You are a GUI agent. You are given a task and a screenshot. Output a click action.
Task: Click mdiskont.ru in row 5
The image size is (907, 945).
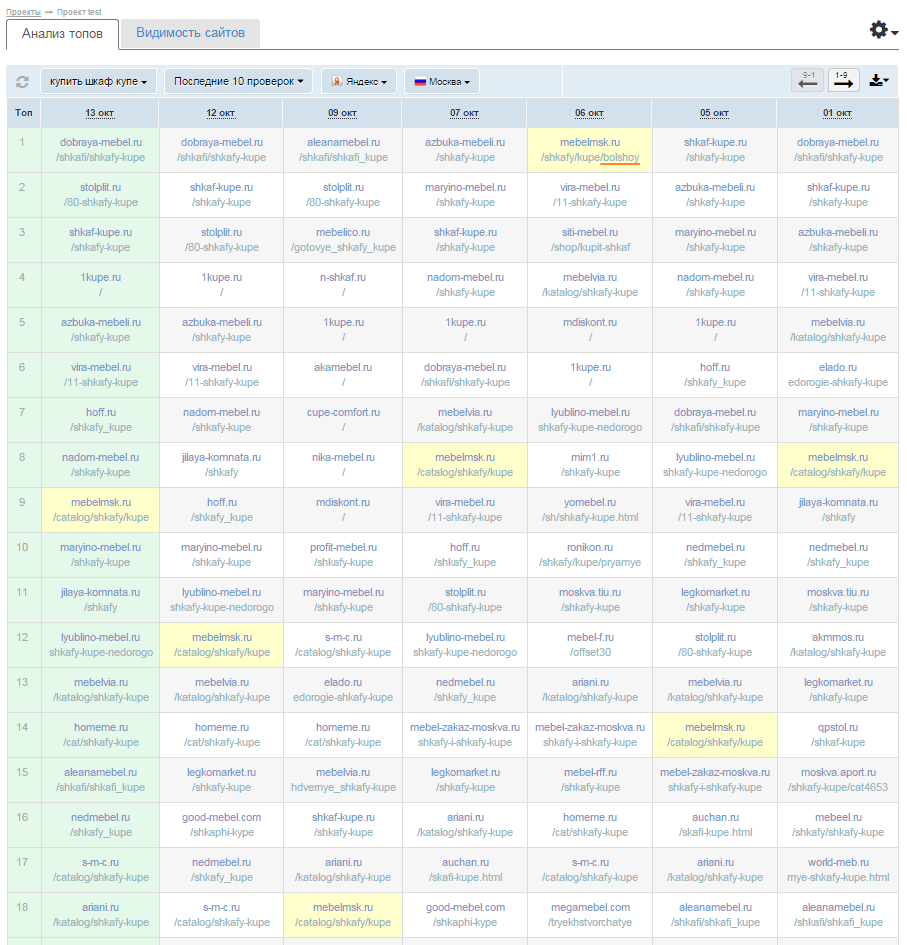point(590,322)
